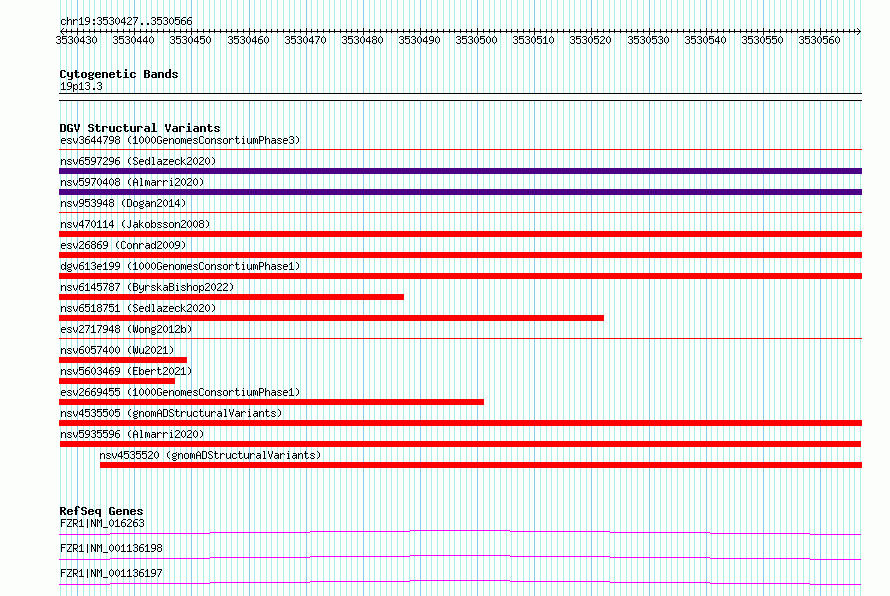Click the short red bar under nsv6057400
Screen dimensions: 890x596
tap(123, 360)
